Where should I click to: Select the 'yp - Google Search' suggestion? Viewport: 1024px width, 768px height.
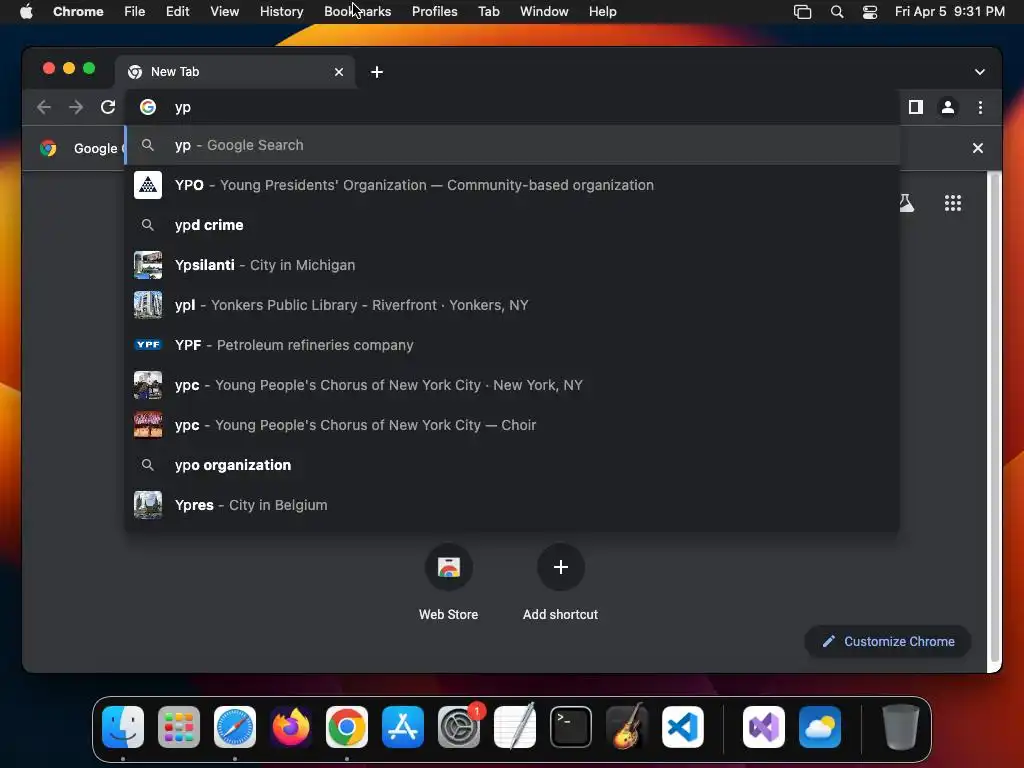(512, 145)
